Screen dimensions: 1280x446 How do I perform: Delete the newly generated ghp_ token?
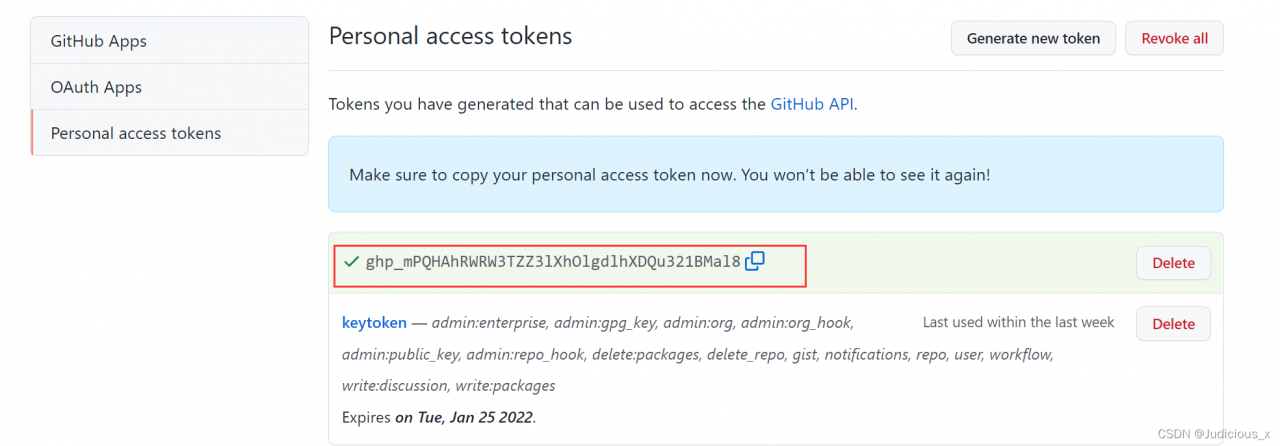point(1173,263)
